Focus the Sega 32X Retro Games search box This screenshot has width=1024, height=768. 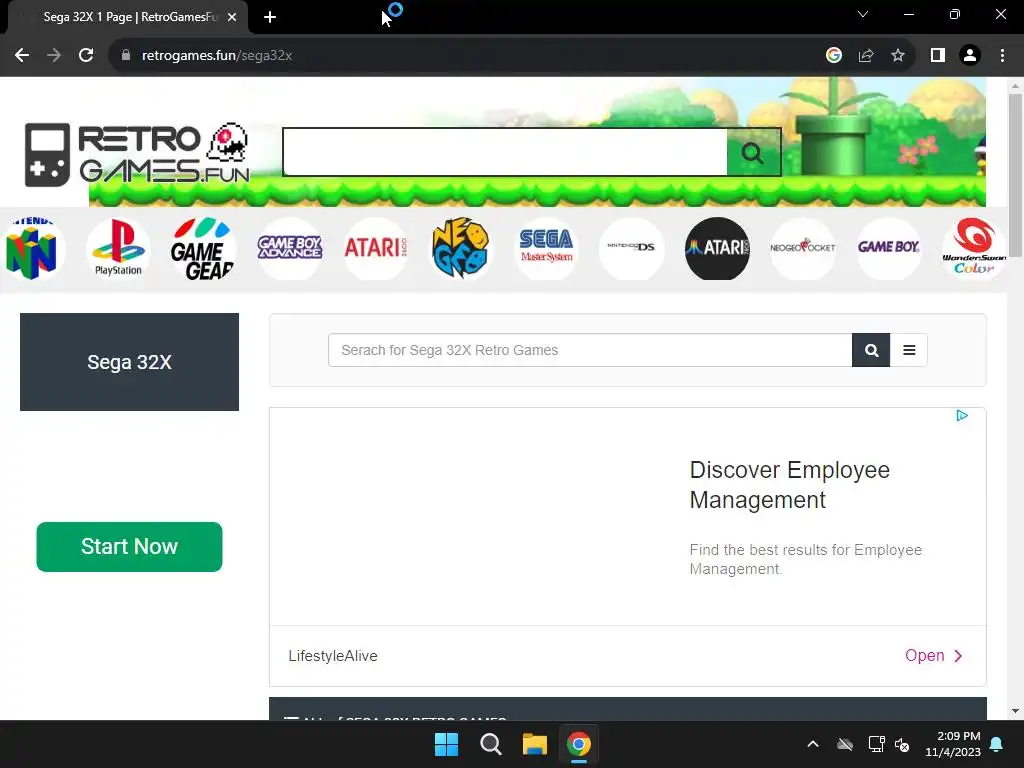pos(590,350)
